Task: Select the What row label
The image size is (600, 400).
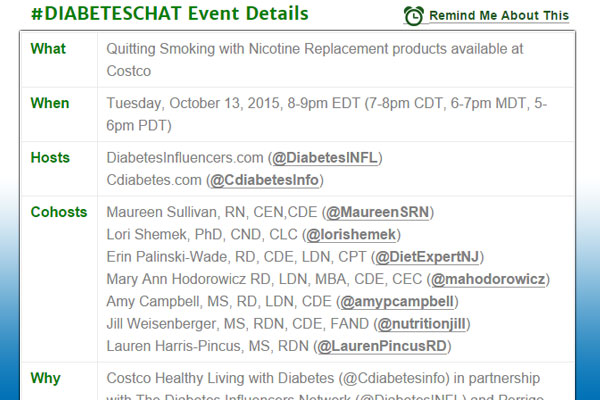Action: (x=48, y=49)
